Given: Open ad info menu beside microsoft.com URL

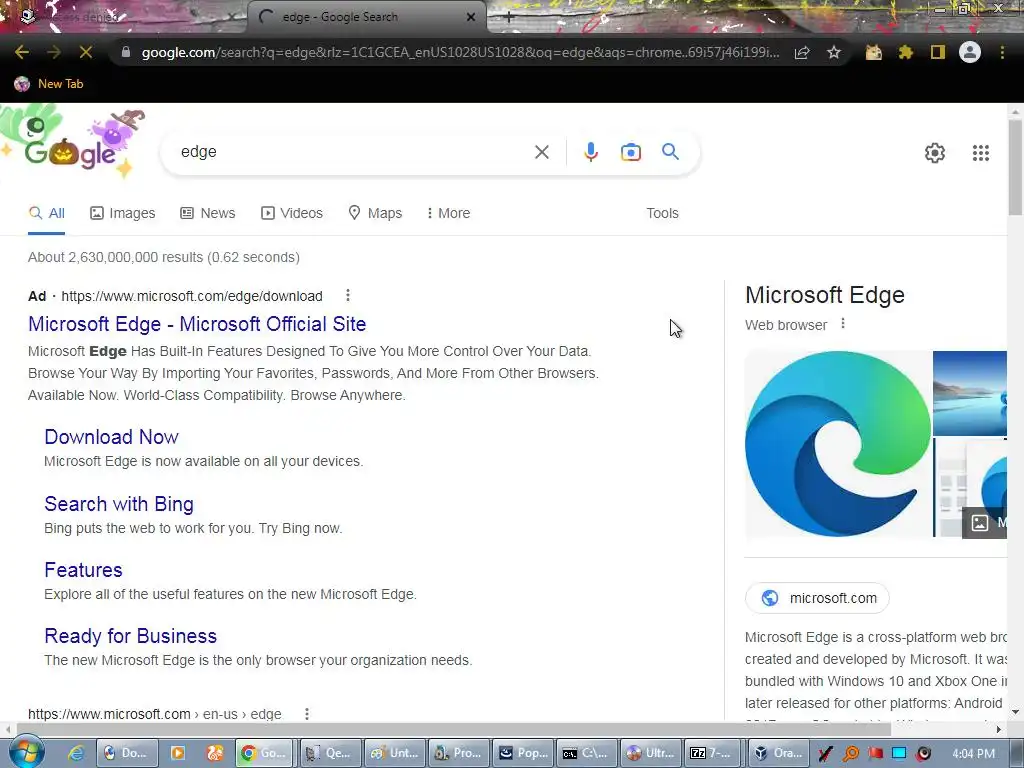Looking at the screenshot, I should coord(348,295).
